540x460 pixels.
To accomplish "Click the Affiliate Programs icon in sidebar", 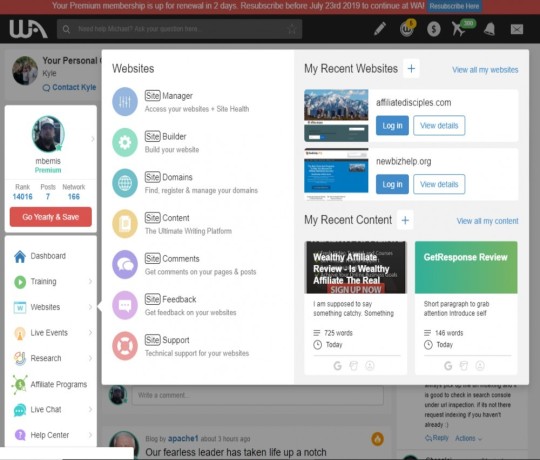I will 20,384.
